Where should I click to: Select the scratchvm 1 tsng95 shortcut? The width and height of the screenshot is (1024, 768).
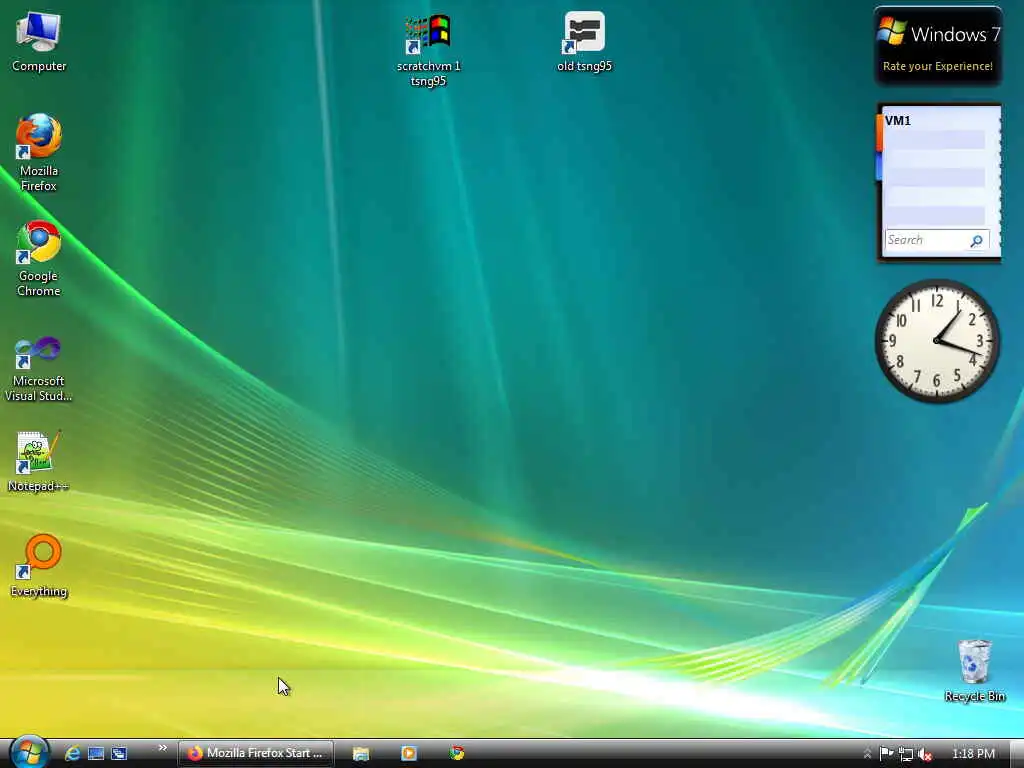[428, 50]
